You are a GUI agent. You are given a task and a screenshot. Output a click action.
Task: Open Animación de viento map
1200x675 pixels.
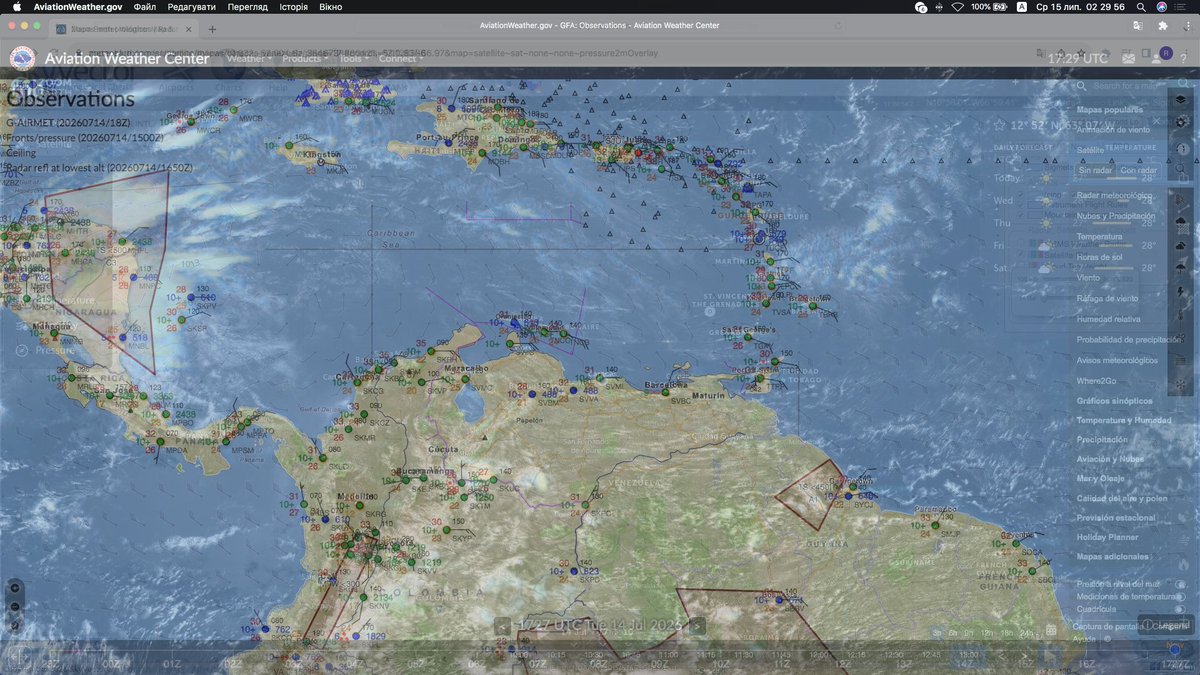(1113, 130)
